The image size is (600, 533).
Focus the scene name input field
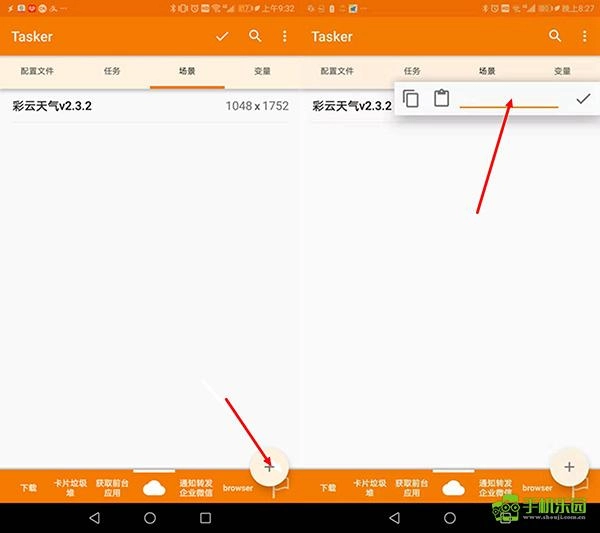(508, 98)
